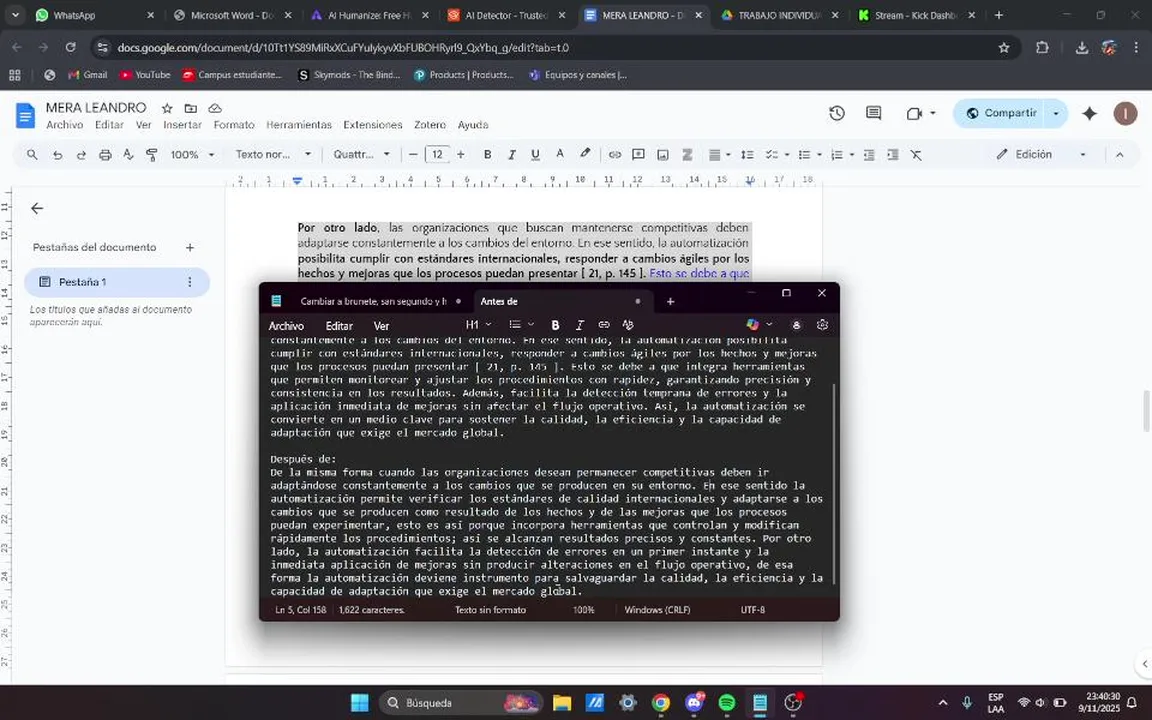Star the MERA LEANDRO document
This screenshot has height=720, width=1152.
pos(167,108)
